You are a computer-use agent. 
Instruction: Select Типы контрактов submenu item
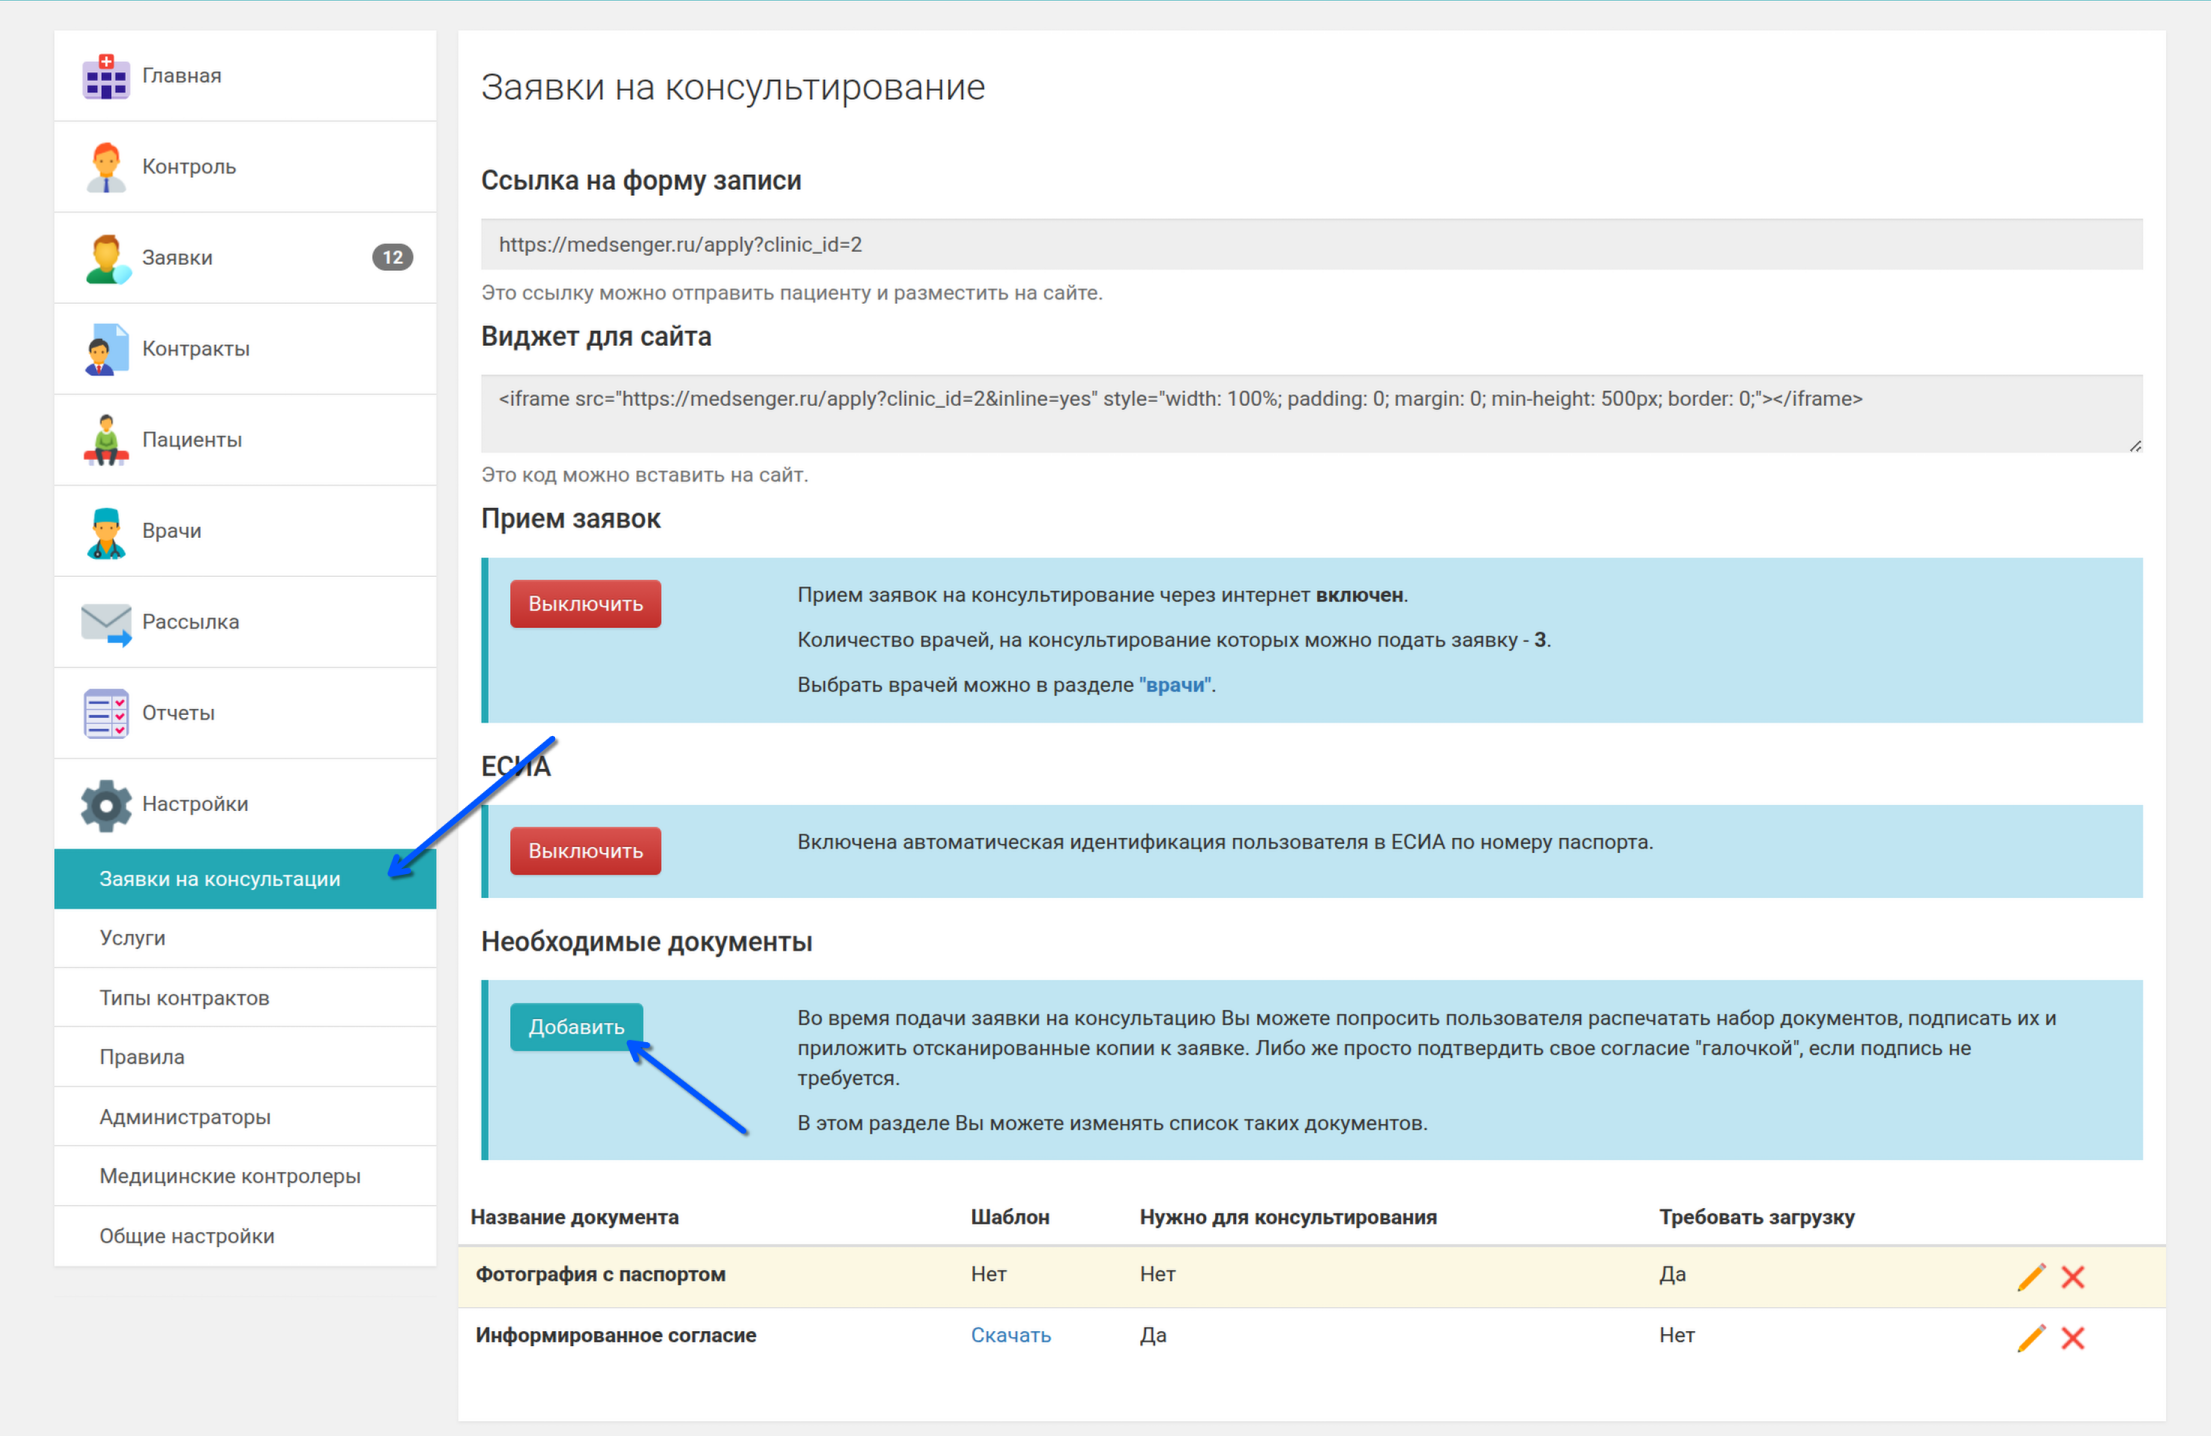click(184, 998)
